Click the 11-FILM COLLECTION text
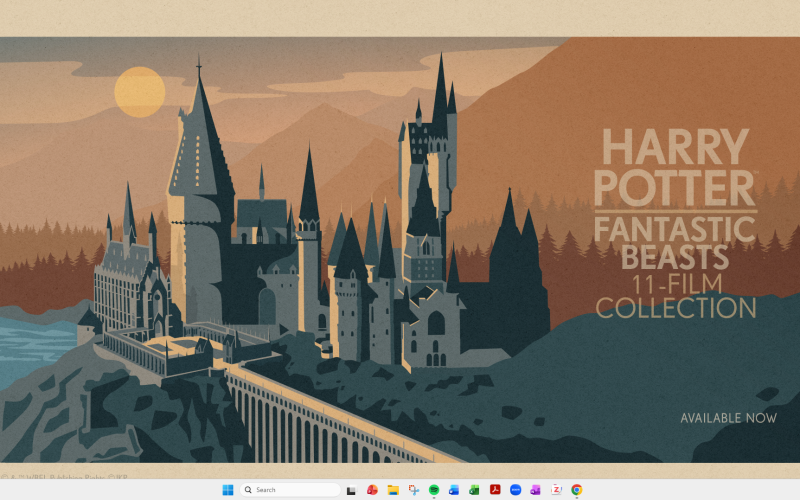The width and height of the screenshot is (800, 500). click(676, 296)
